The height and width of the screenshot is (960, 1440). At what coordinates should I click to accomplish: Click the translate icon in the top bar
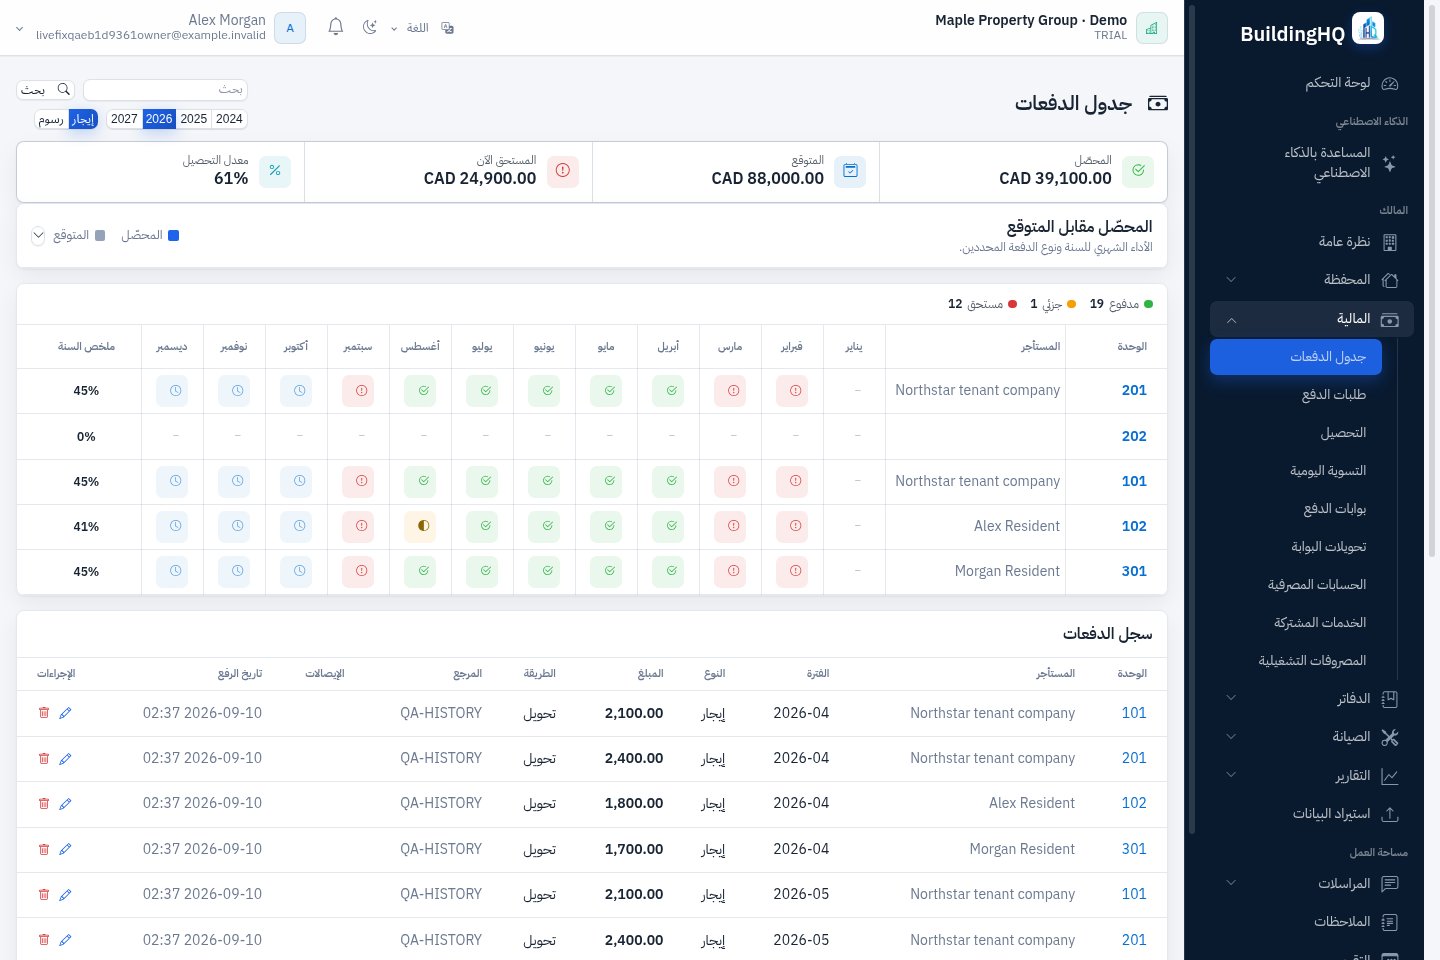[448, 28]
